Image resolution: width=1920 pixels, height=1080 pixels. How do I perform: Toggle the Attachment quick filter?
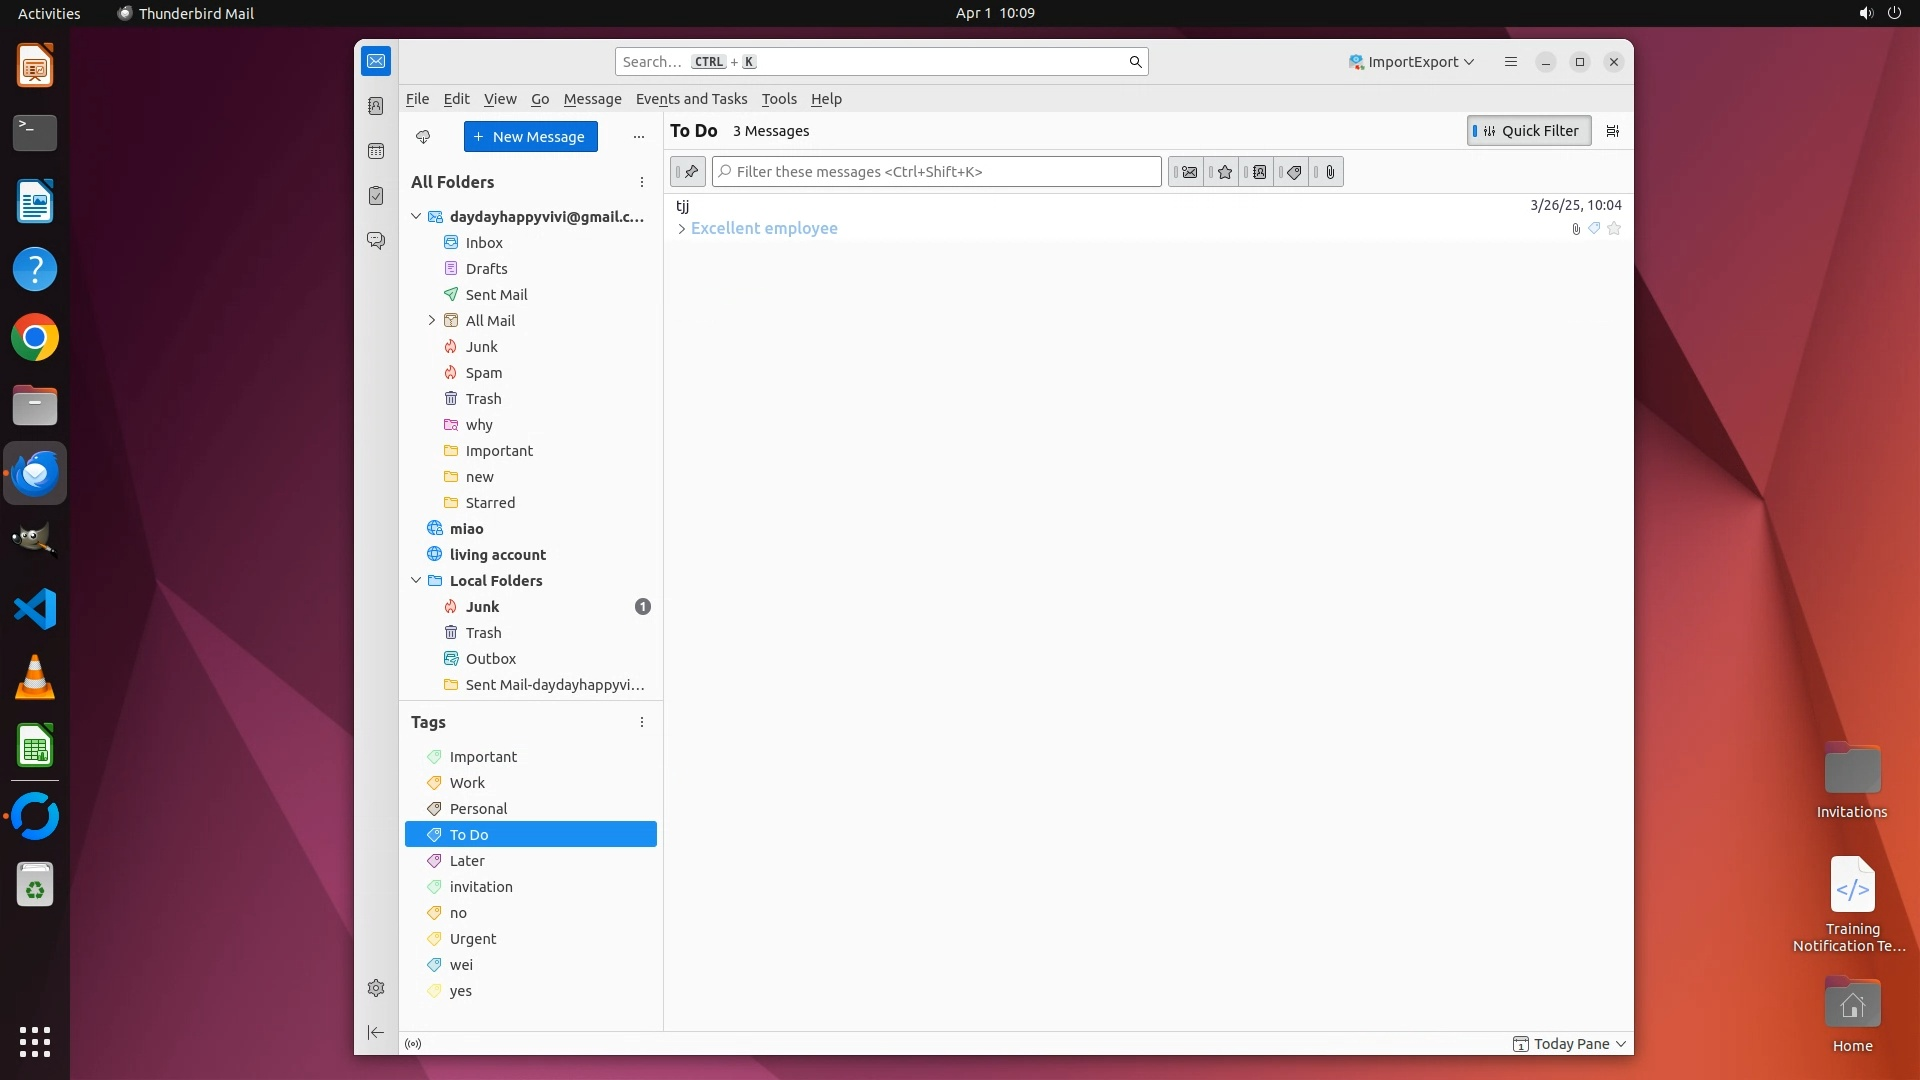[1329, 172]
